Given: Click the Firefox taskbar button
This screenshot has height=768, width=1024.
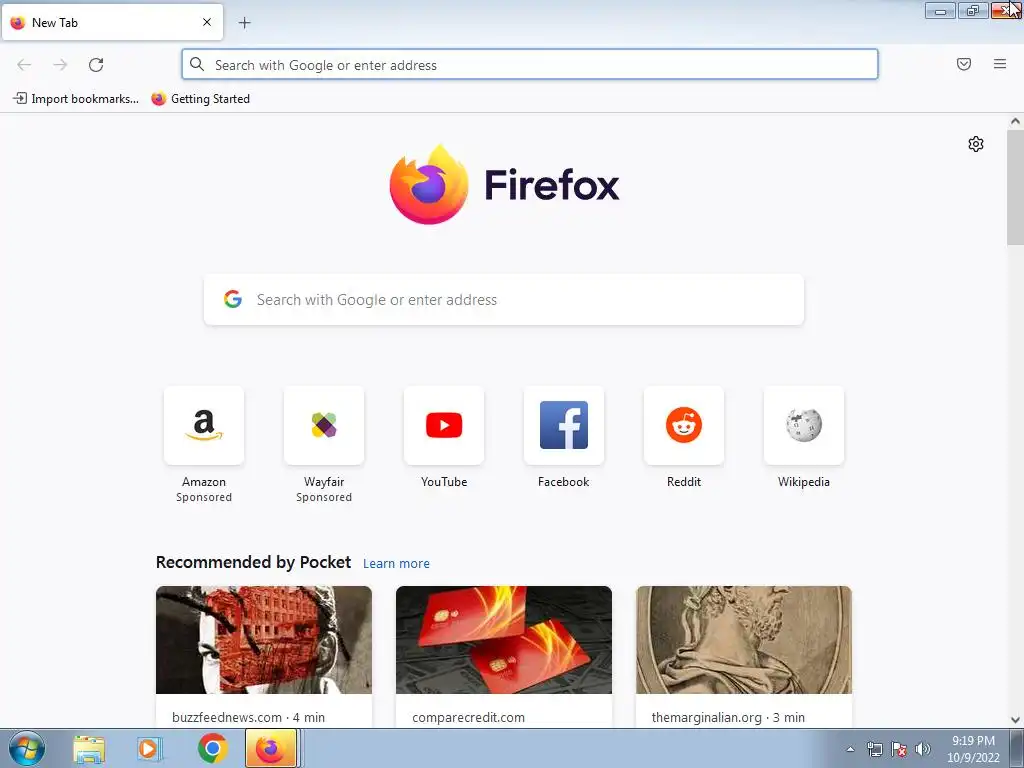Looking at the screenshot, I should 271,748.
